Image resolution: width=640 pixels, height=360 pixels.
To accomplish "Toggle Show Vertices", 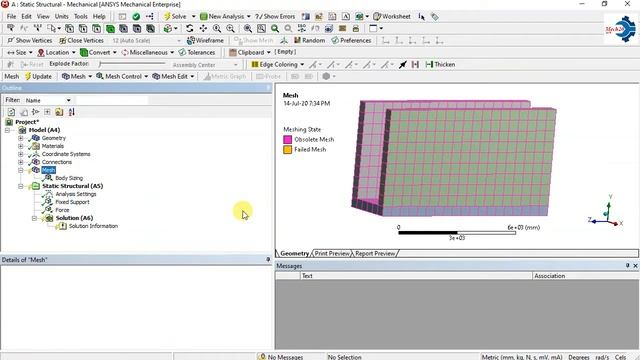I will pyautogui.click(x=30, y=40).
